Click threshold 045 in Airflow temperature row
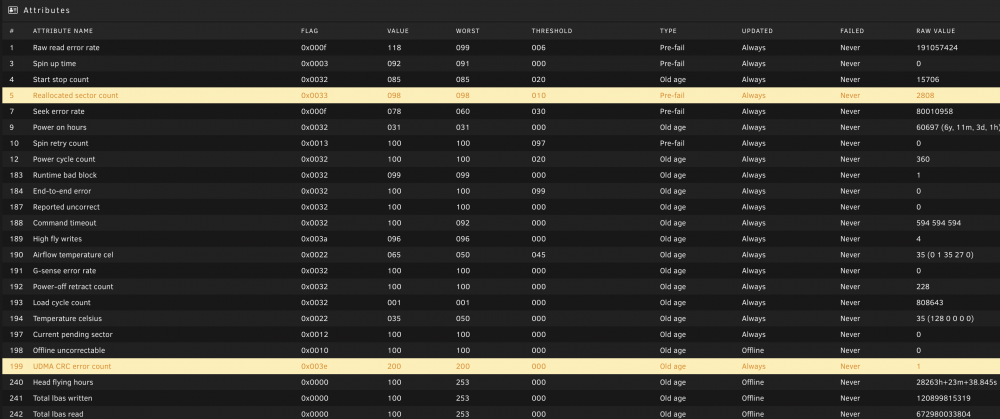The width and height of the screenshot is (1000, 419). point(538,255)
